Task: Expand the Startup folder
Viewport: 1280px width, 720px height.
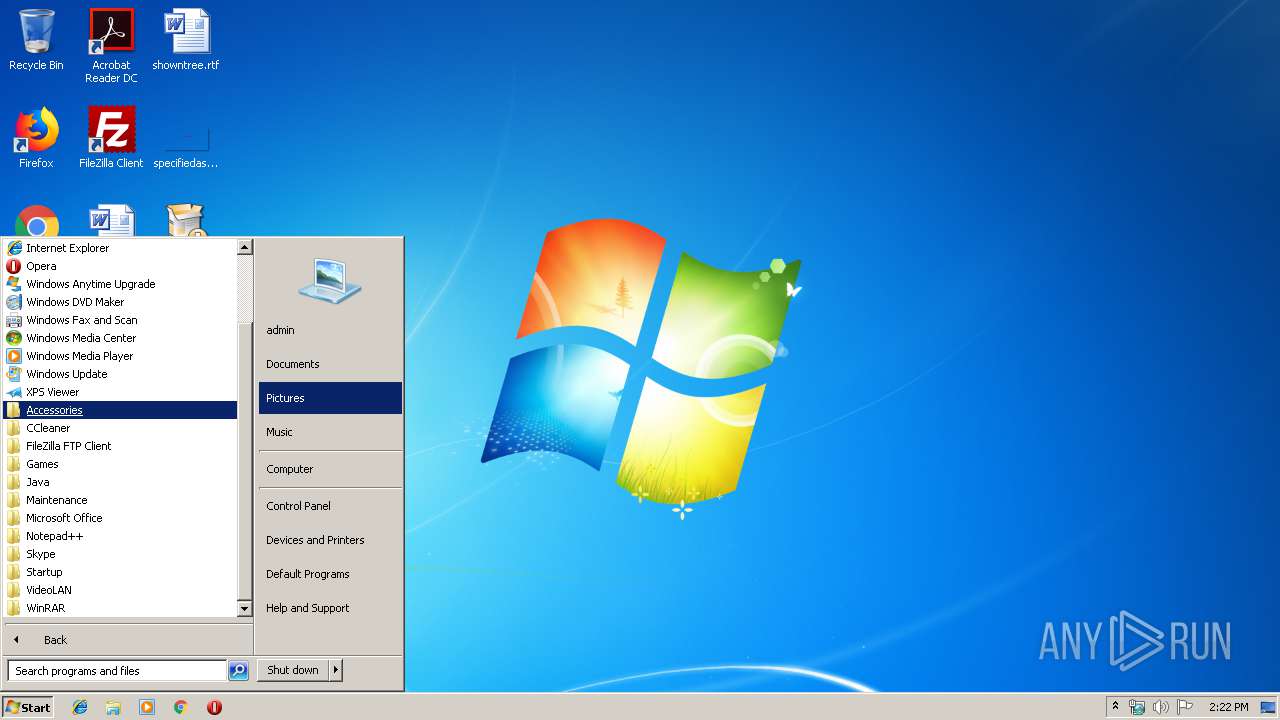Action: [120, 572]
